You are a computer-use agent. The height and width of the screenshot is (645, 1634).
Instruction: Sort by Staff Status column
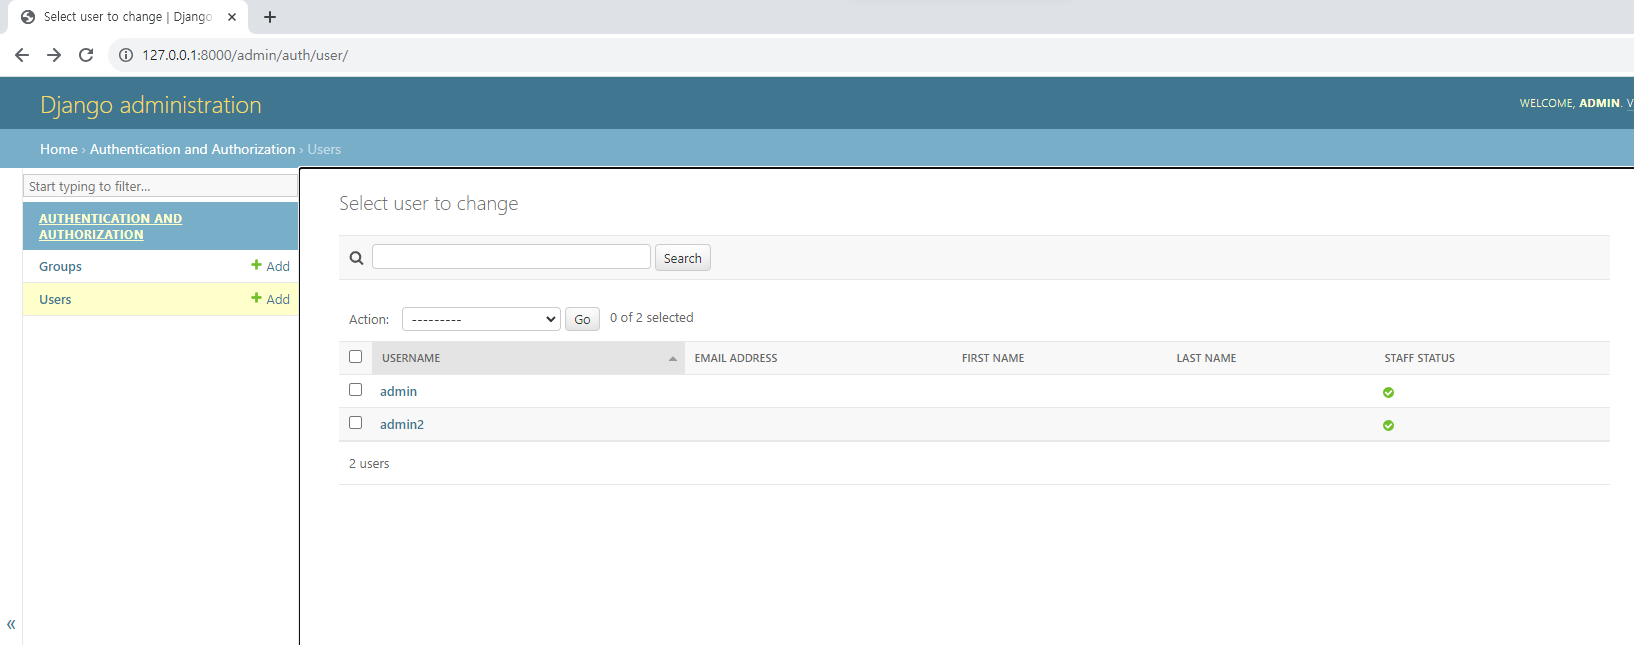tap(1419, 358)
